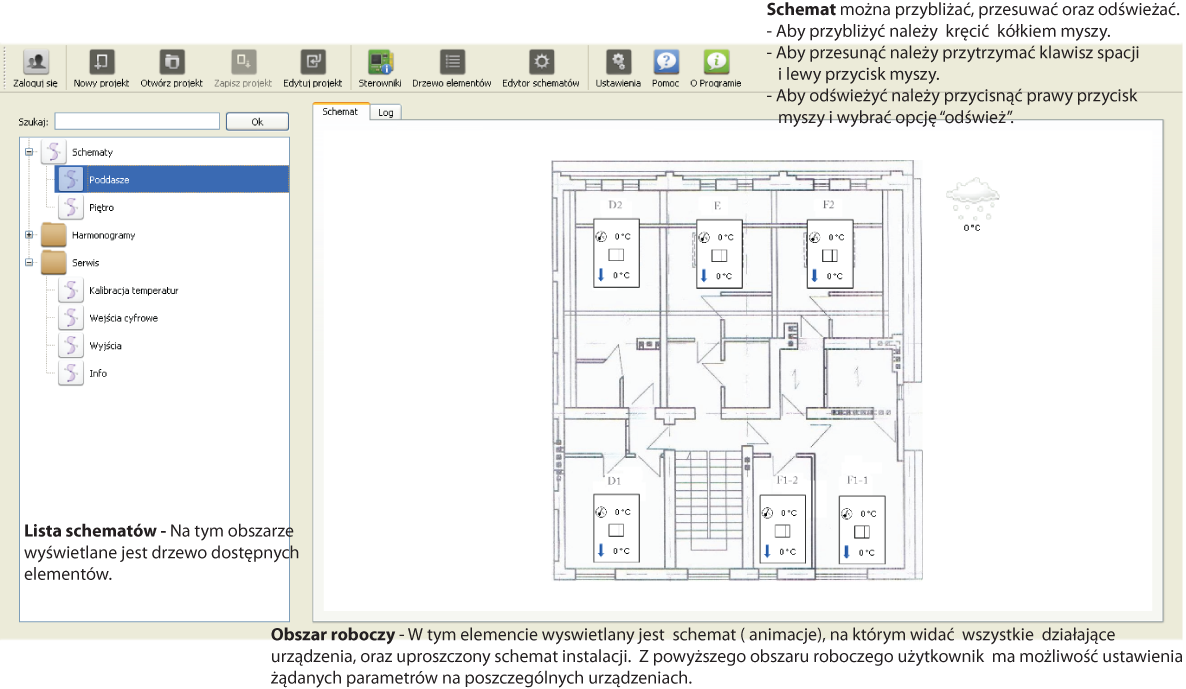Click the Zapisz projekt save icon
The image size is (1186, 689).
(243, 61)
